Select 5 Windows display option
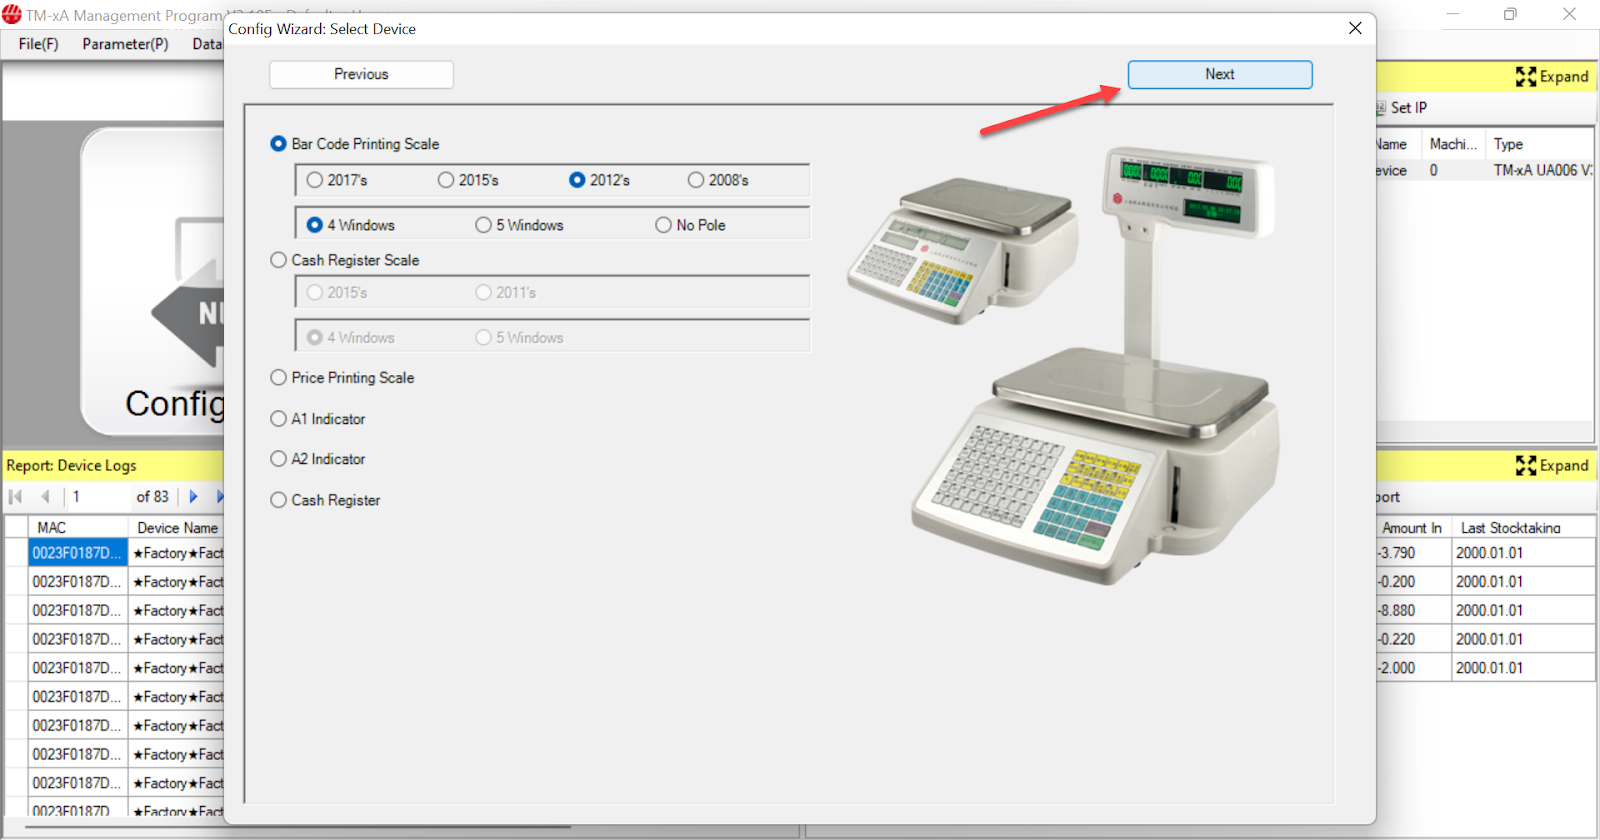The width and height of the screenshot is (1600, 840). click(x=484, y=225)
